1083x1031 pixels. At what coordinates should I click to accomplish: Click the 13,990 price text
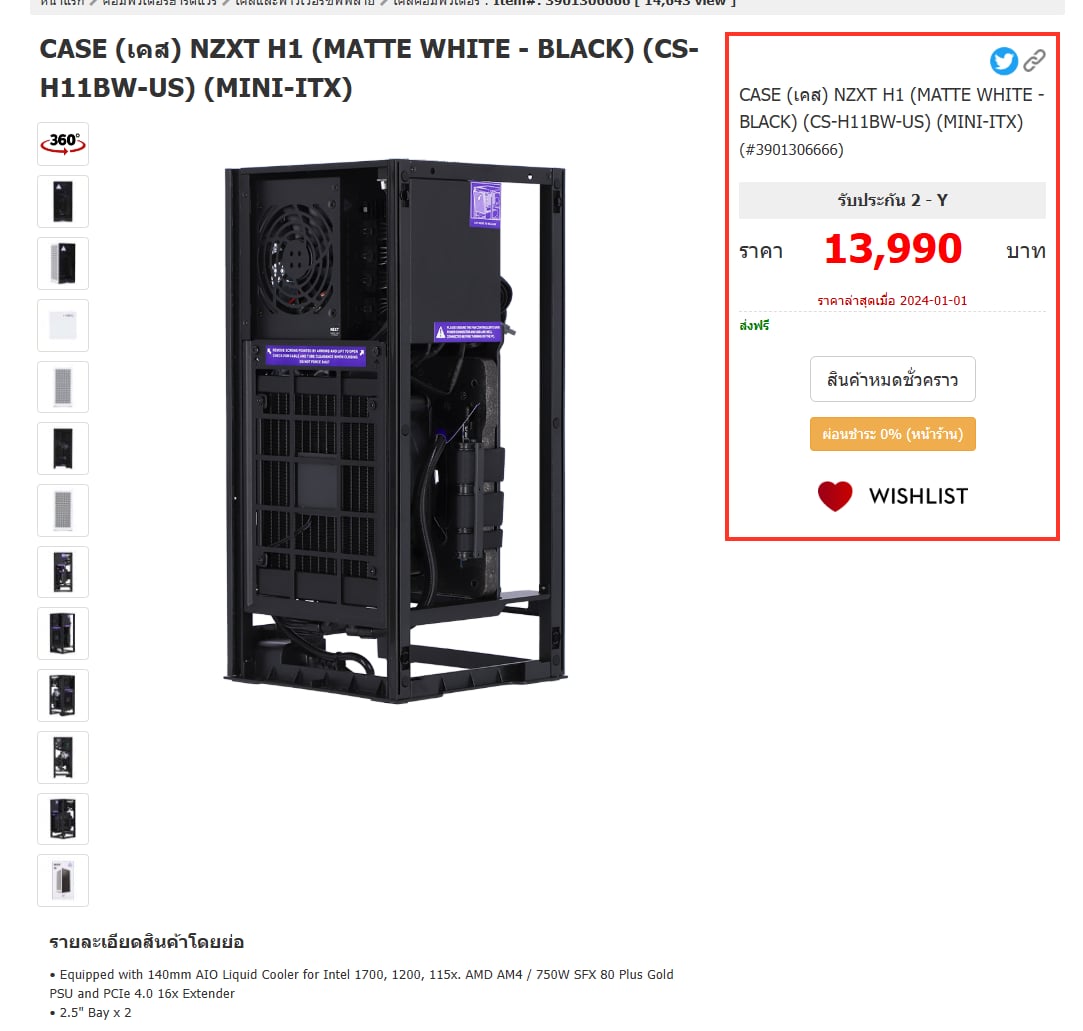pos(893,249)
